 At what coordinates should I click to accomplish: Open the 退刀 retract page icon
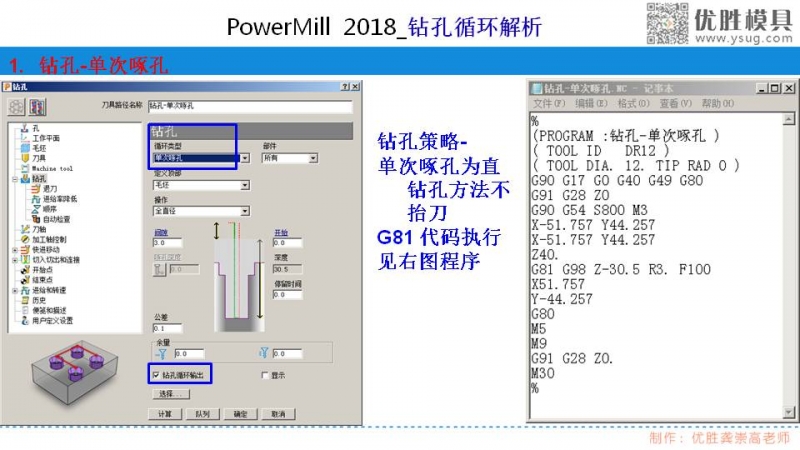click(35, 189)
